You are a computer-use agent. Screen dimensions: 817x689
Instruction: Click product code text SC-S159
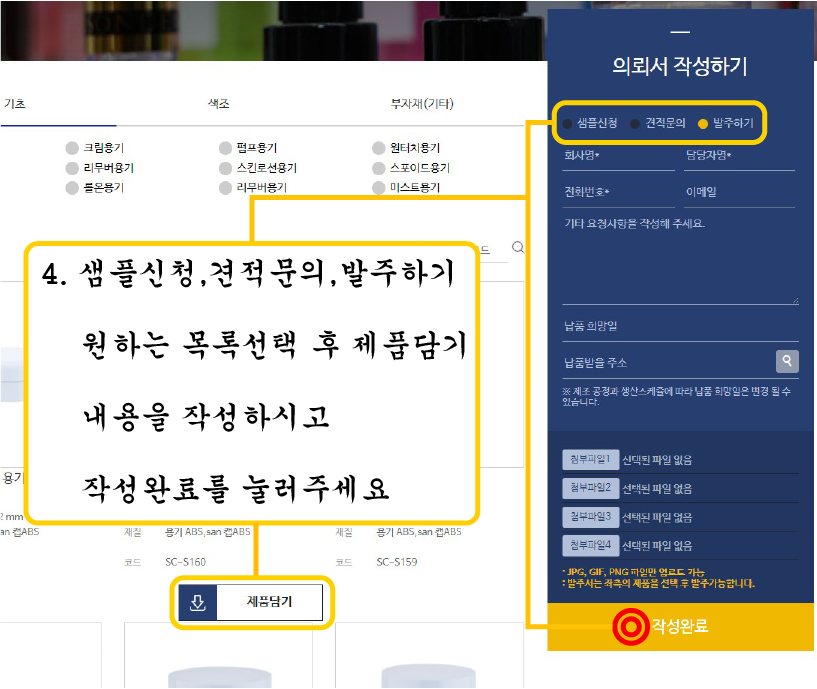tap(397, 562)
